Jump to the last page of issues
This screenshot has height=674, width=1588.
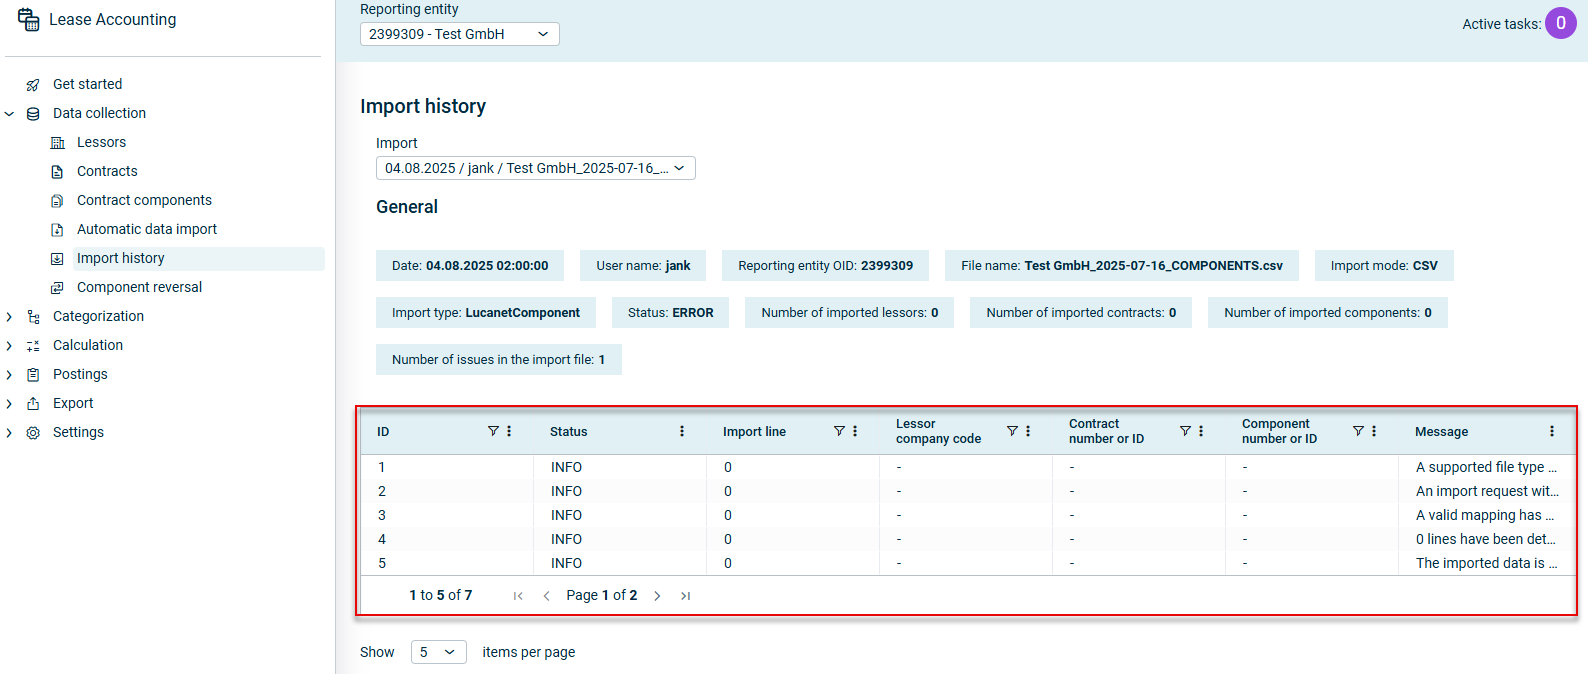[x=685, y=596]
